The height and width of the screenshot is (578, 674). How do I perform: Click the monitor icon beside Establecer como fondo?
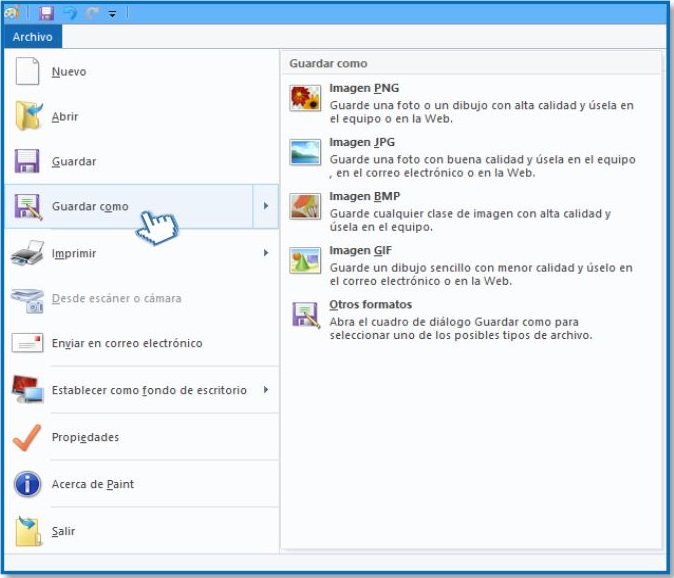tap(28, 389)
